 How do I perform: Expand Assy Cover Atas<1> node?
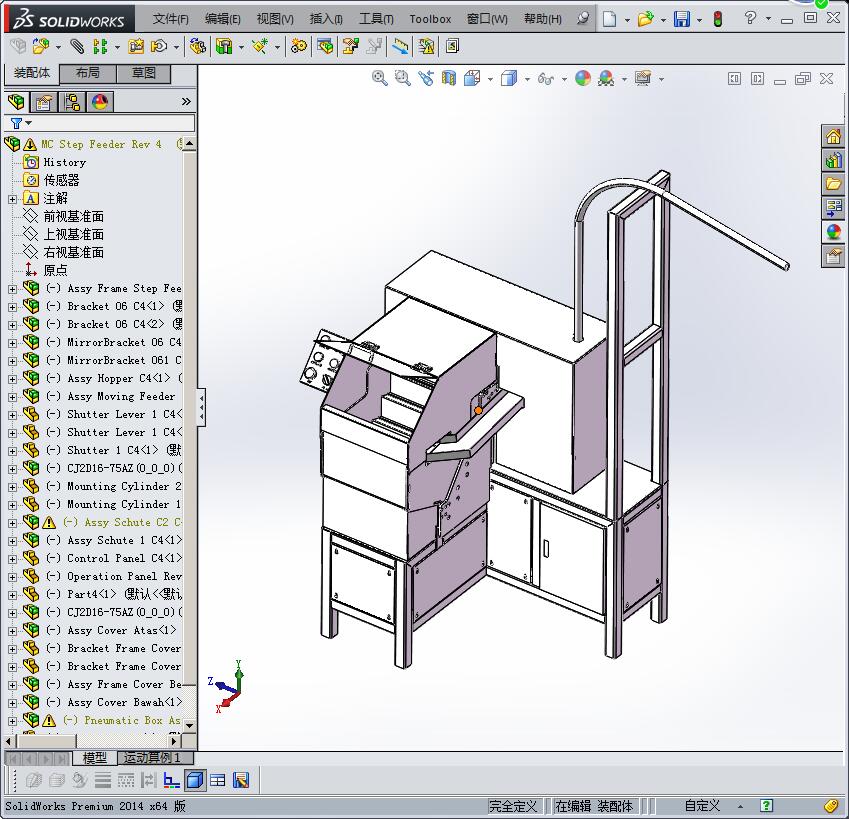tap(12, 631)
